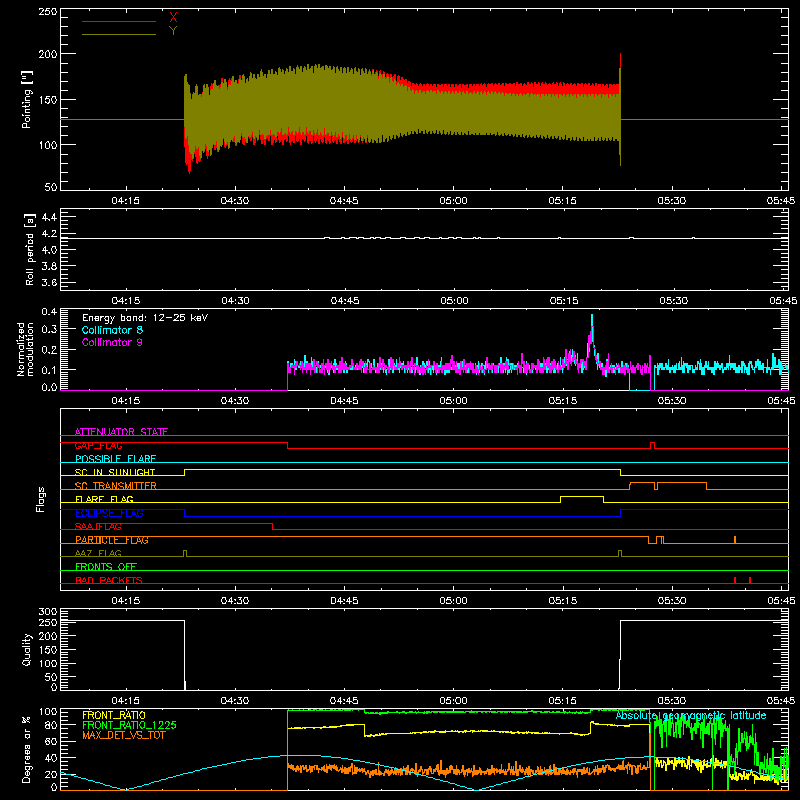
Task: Click the SC_IN_SUNLIGHT flag label
Action: [115, 472]
